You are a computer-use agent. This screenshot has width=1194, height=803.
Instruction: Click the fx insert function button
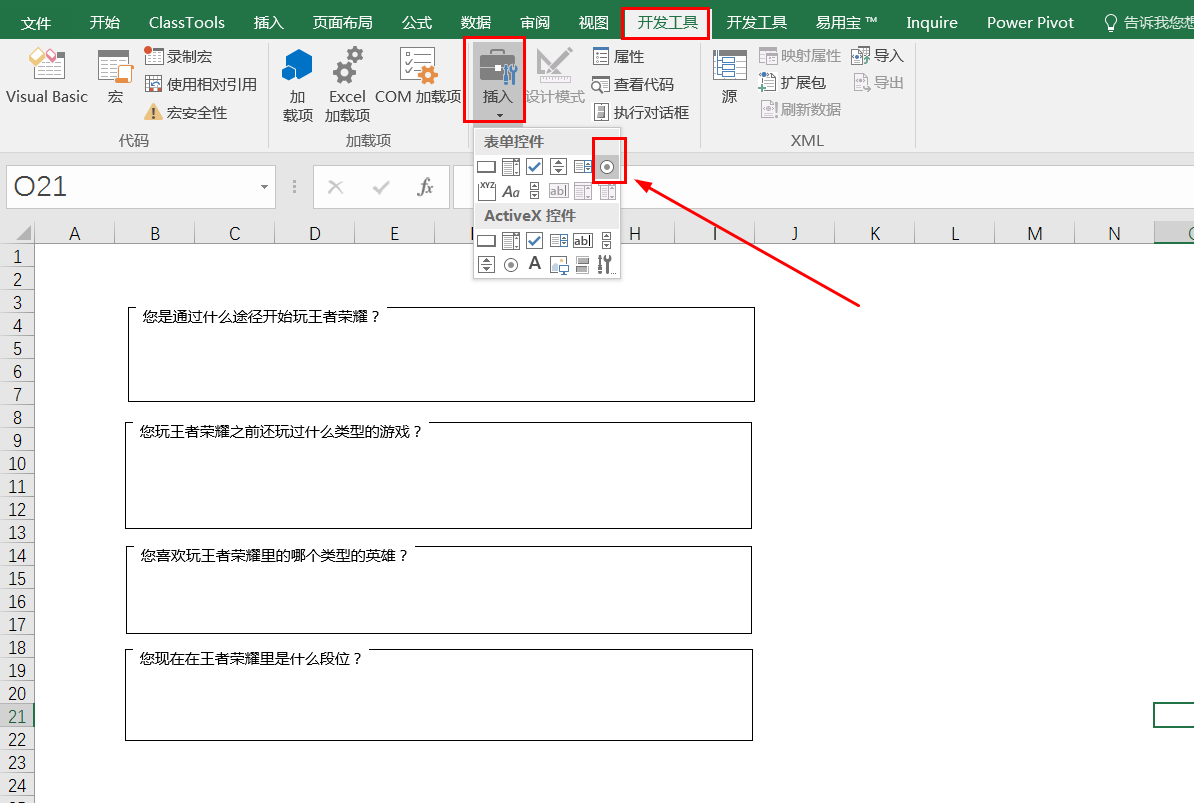pyautogui.click(x=425, y=186)
